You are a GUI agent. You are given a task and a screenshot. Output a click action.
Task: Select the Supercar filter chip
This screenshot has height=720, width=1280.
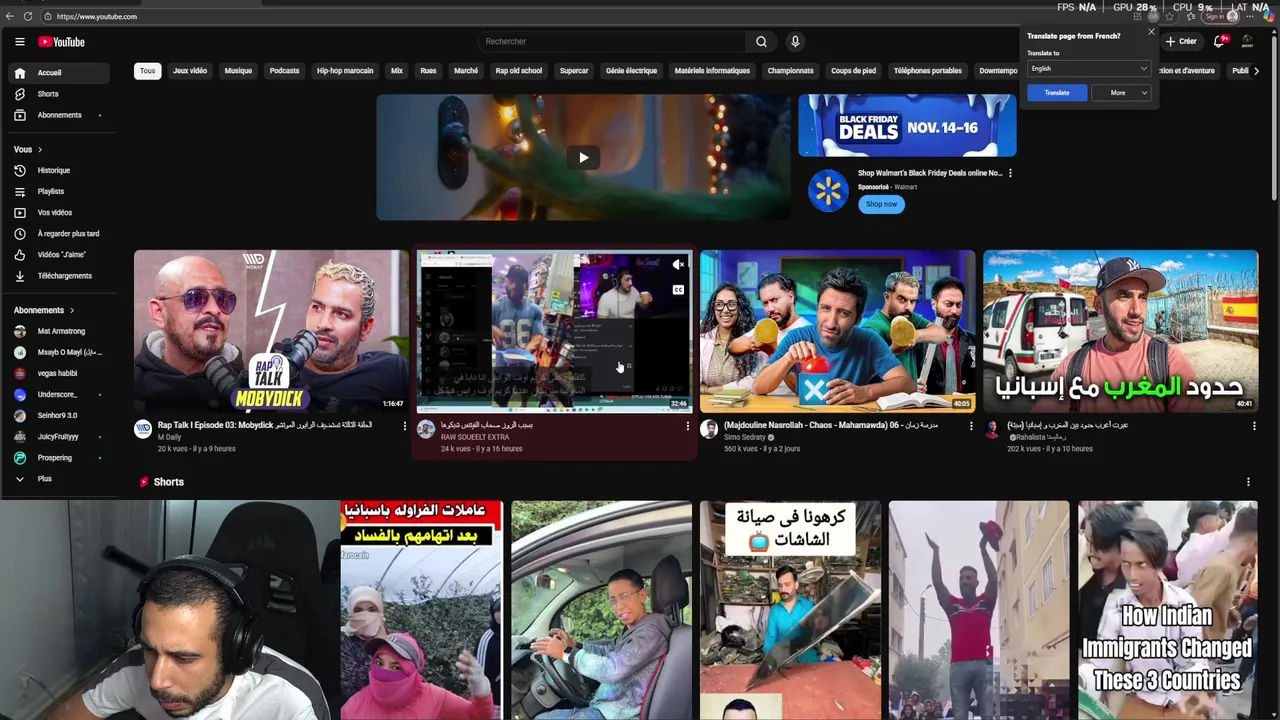574,71
